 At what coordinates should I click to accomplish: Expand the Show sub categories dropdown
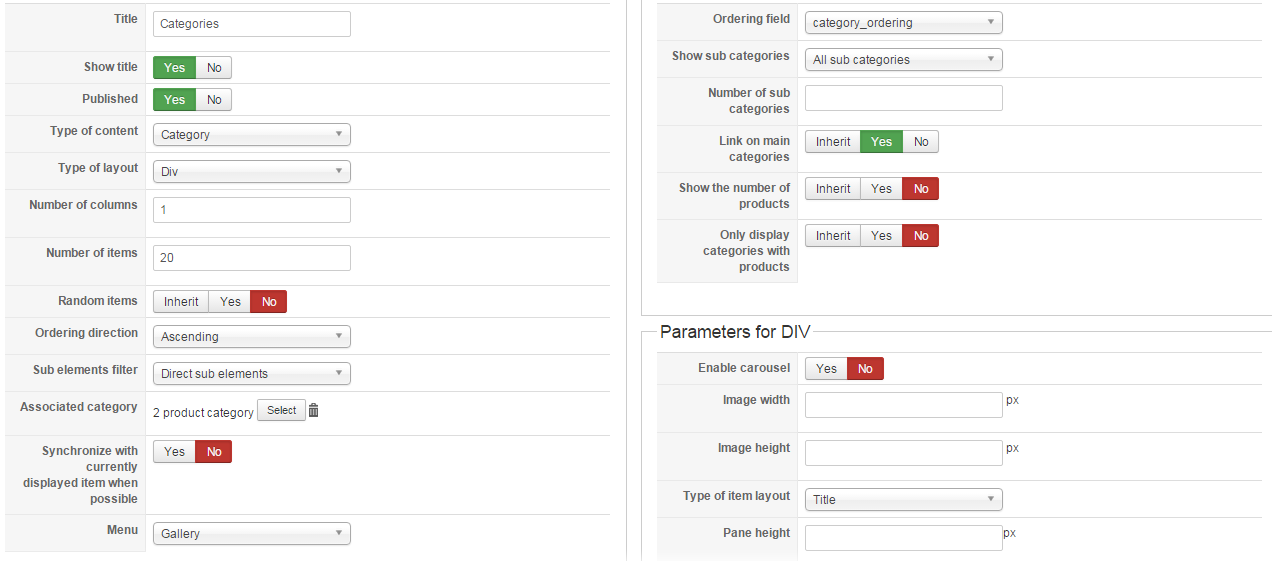[x=903, y=60]
